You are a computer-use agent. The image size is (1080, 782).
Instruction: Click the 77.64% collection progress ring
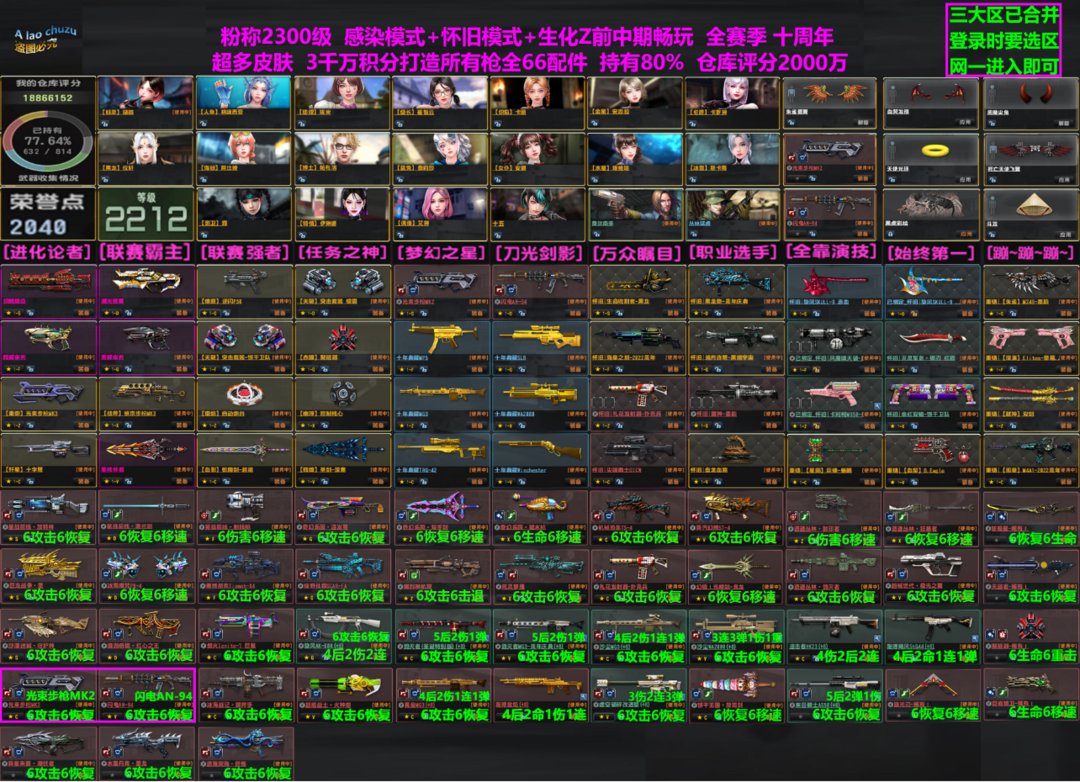(x=48, y=142)
